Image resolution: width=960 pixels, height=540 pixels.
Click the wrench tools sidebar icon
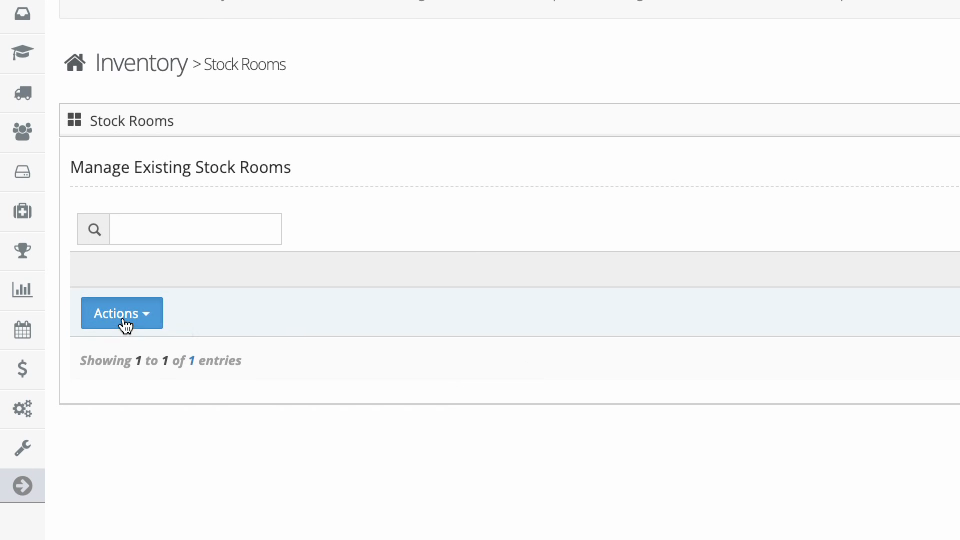[23, 448]
